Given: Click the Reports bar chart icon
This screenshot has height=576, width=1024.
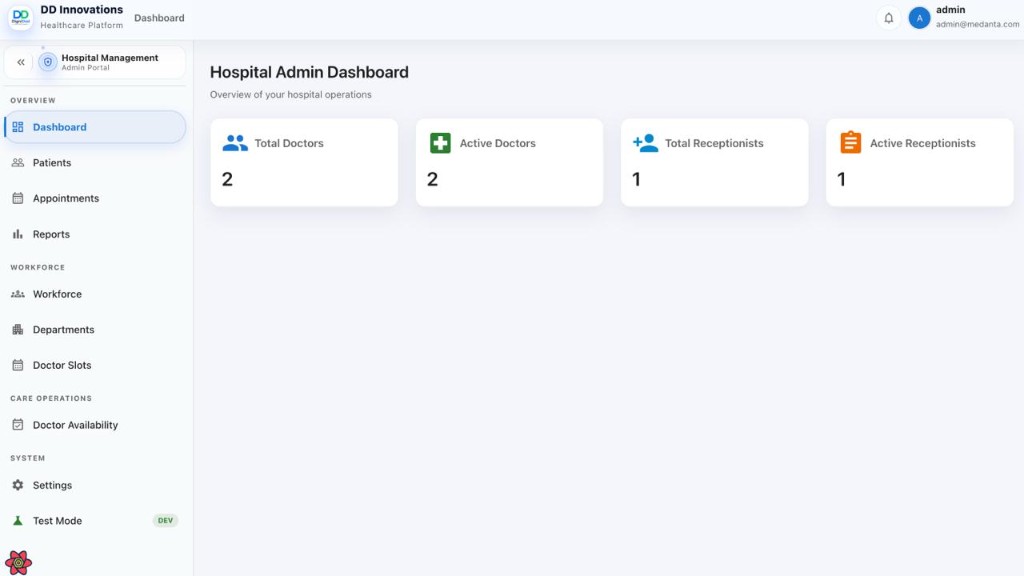Looking at the screenshot, I should coord(18,234).
